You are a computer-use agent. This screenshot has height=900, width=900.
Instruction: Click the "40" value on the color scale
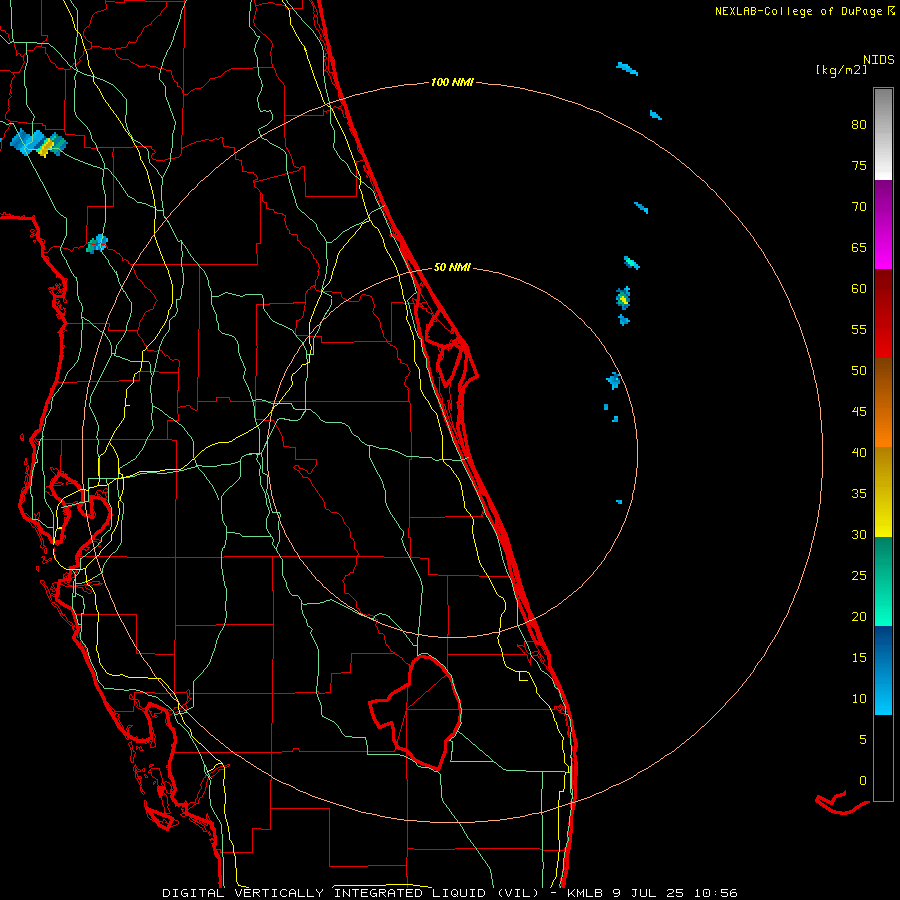click(x=859, y=452)
